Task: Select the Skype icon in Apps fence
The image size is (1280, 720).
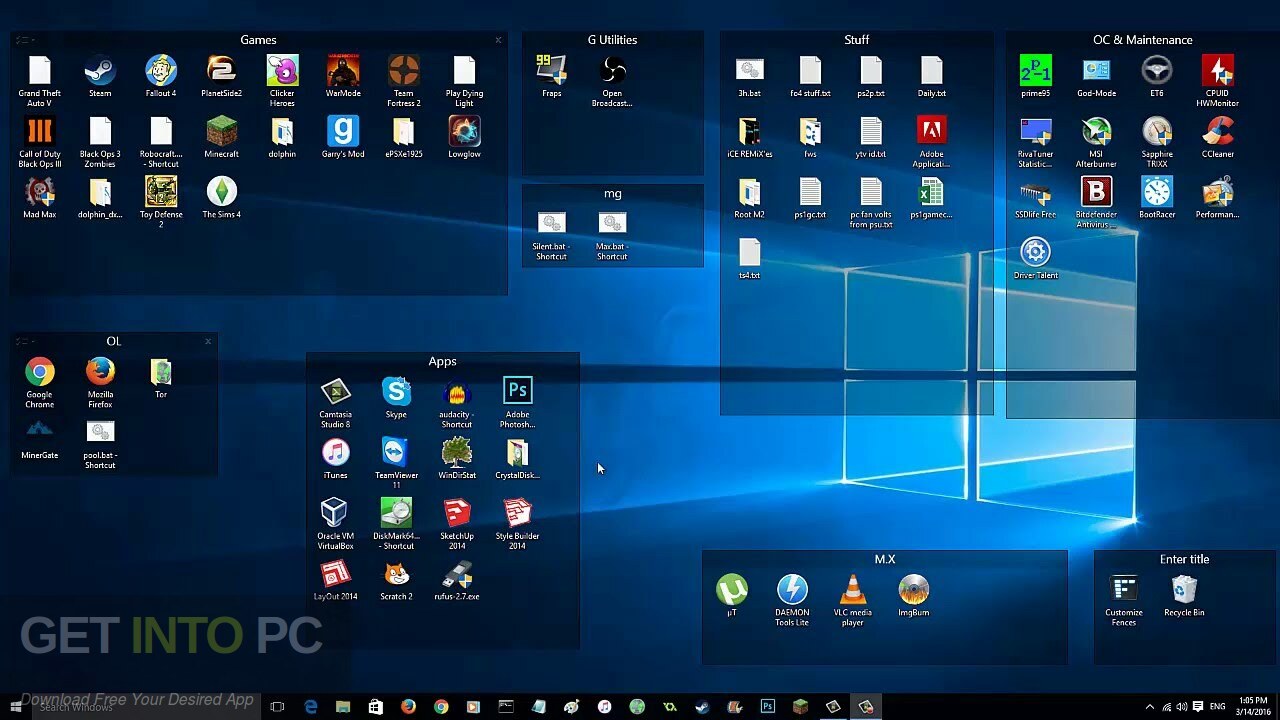Action: 396,398
